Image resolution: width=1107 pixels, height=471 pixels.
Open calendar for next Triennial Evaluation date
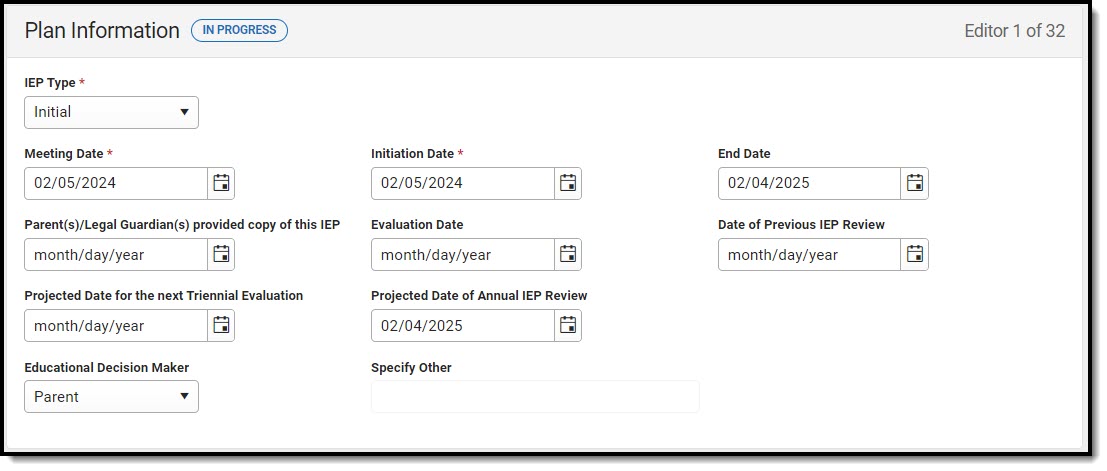(221, 326)
